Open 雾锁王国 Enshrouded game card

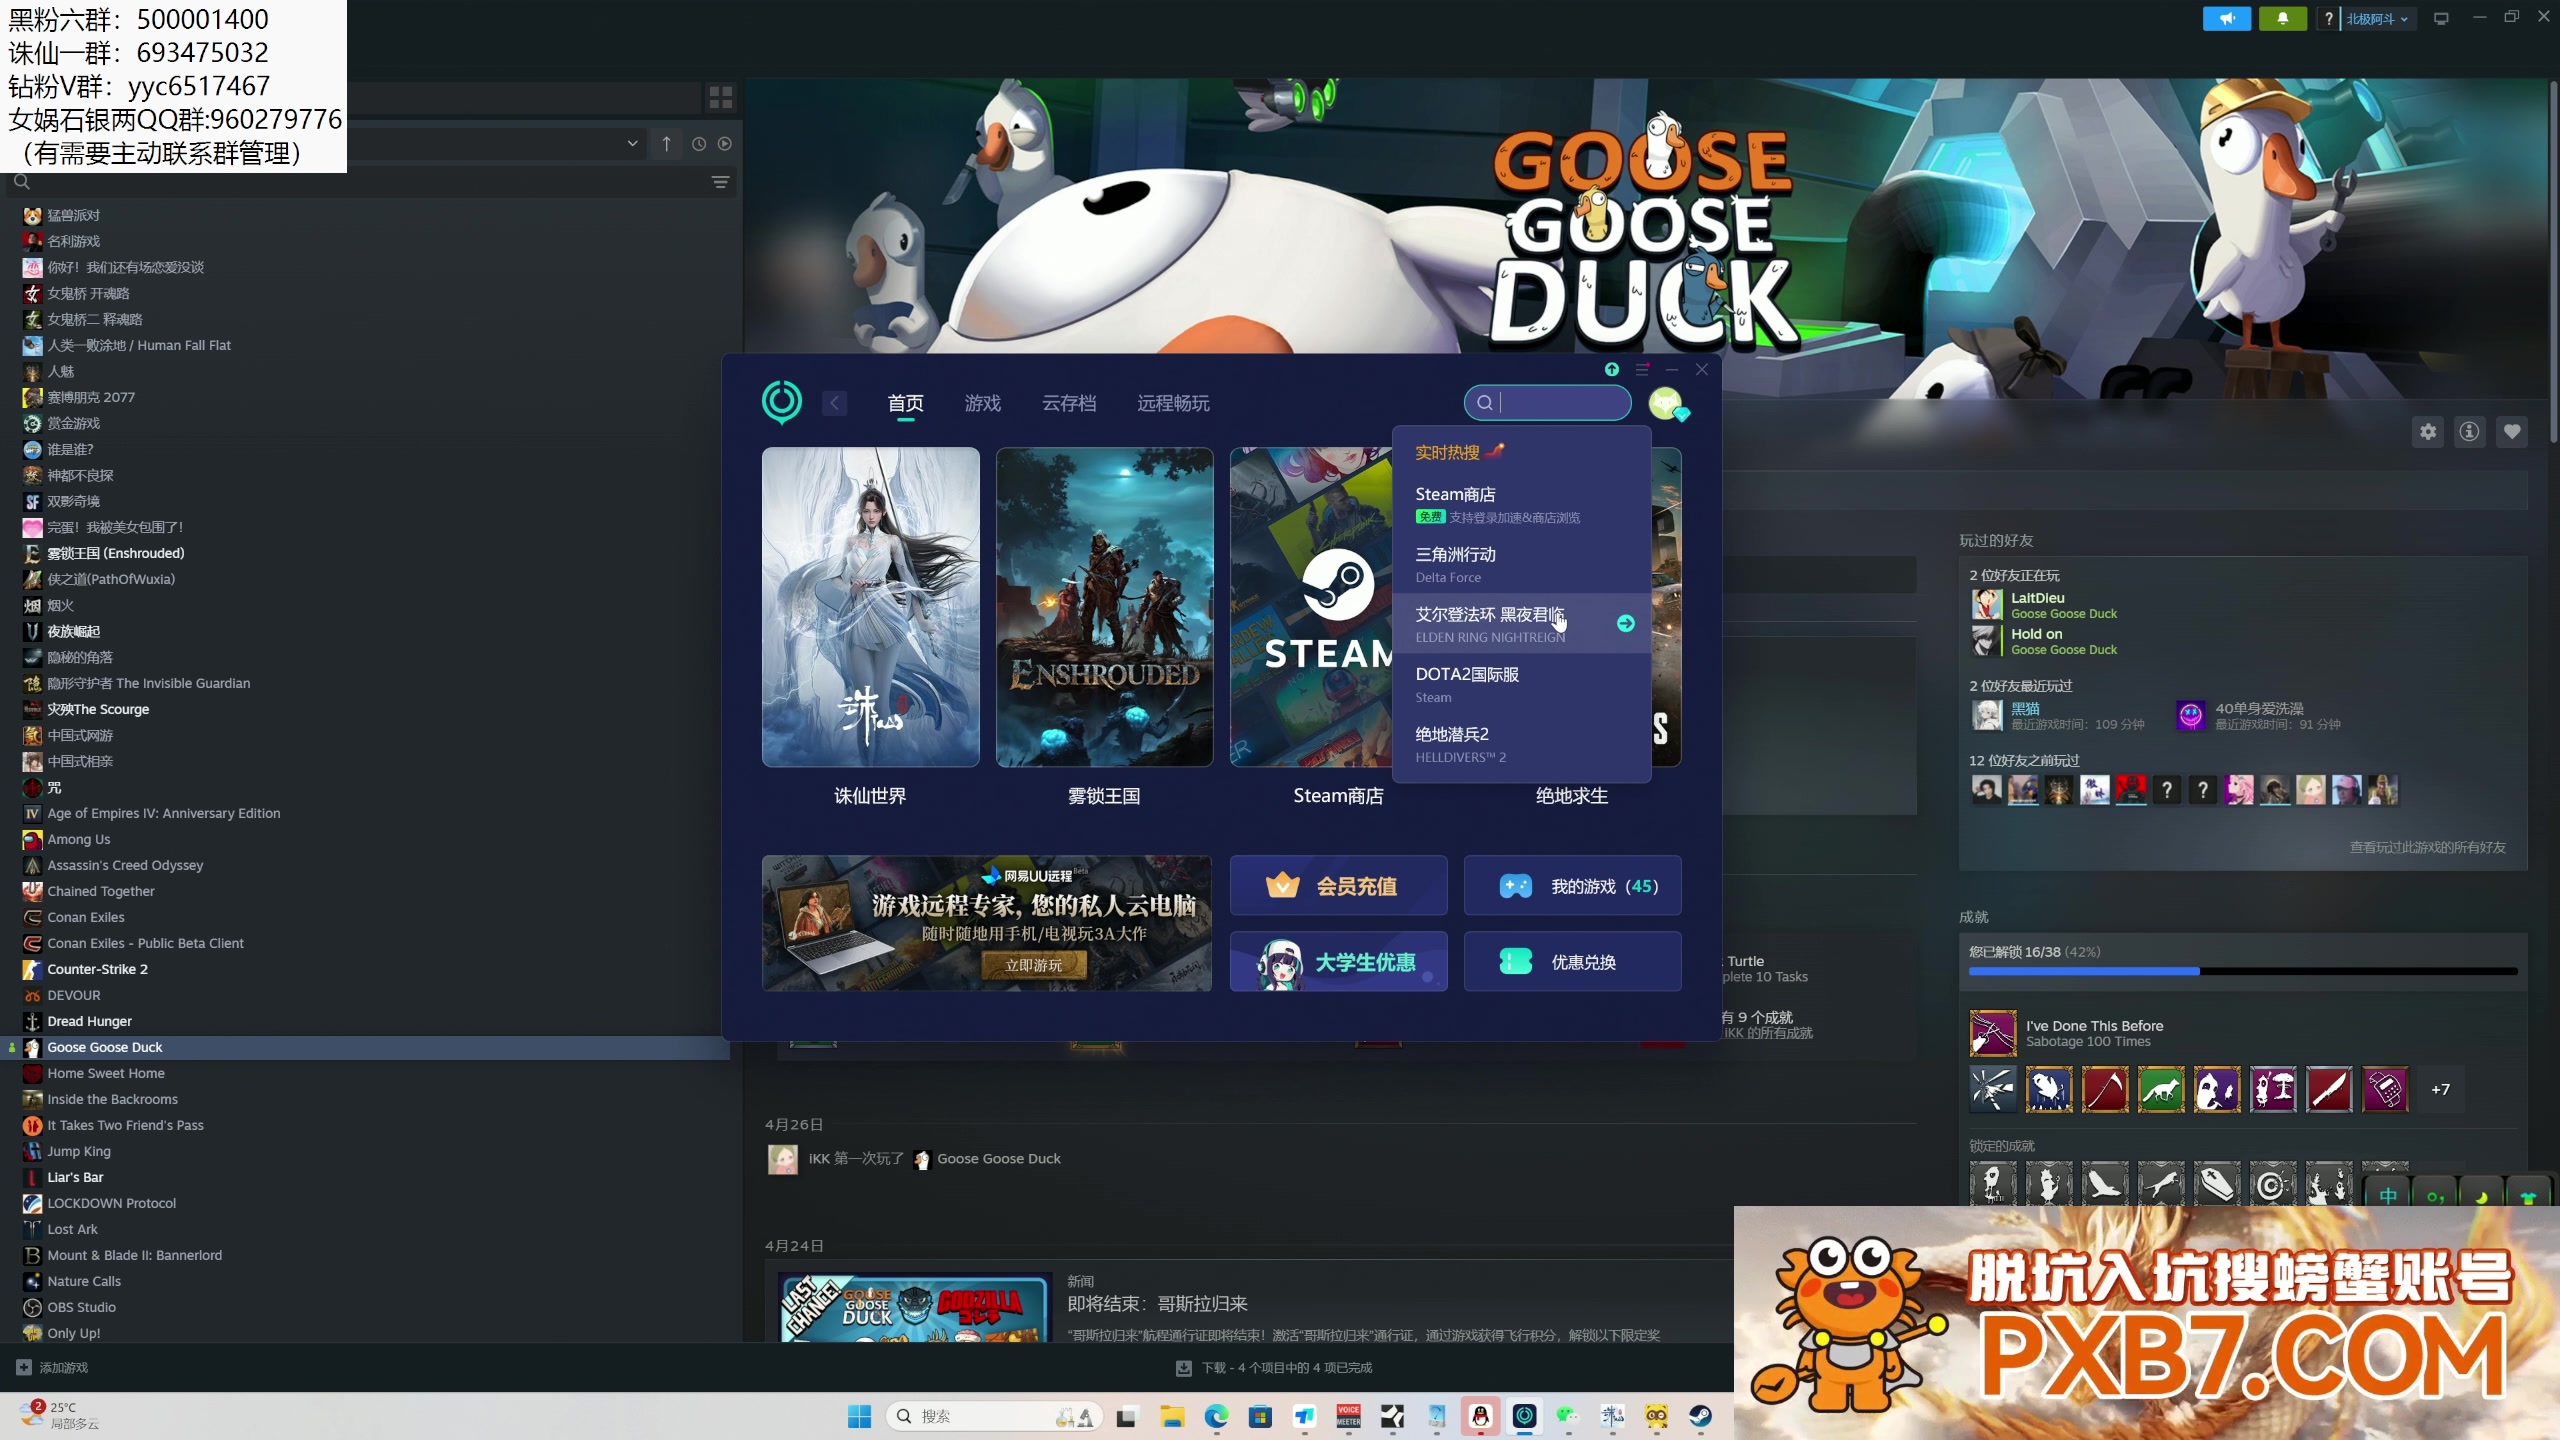[1104, 607]
